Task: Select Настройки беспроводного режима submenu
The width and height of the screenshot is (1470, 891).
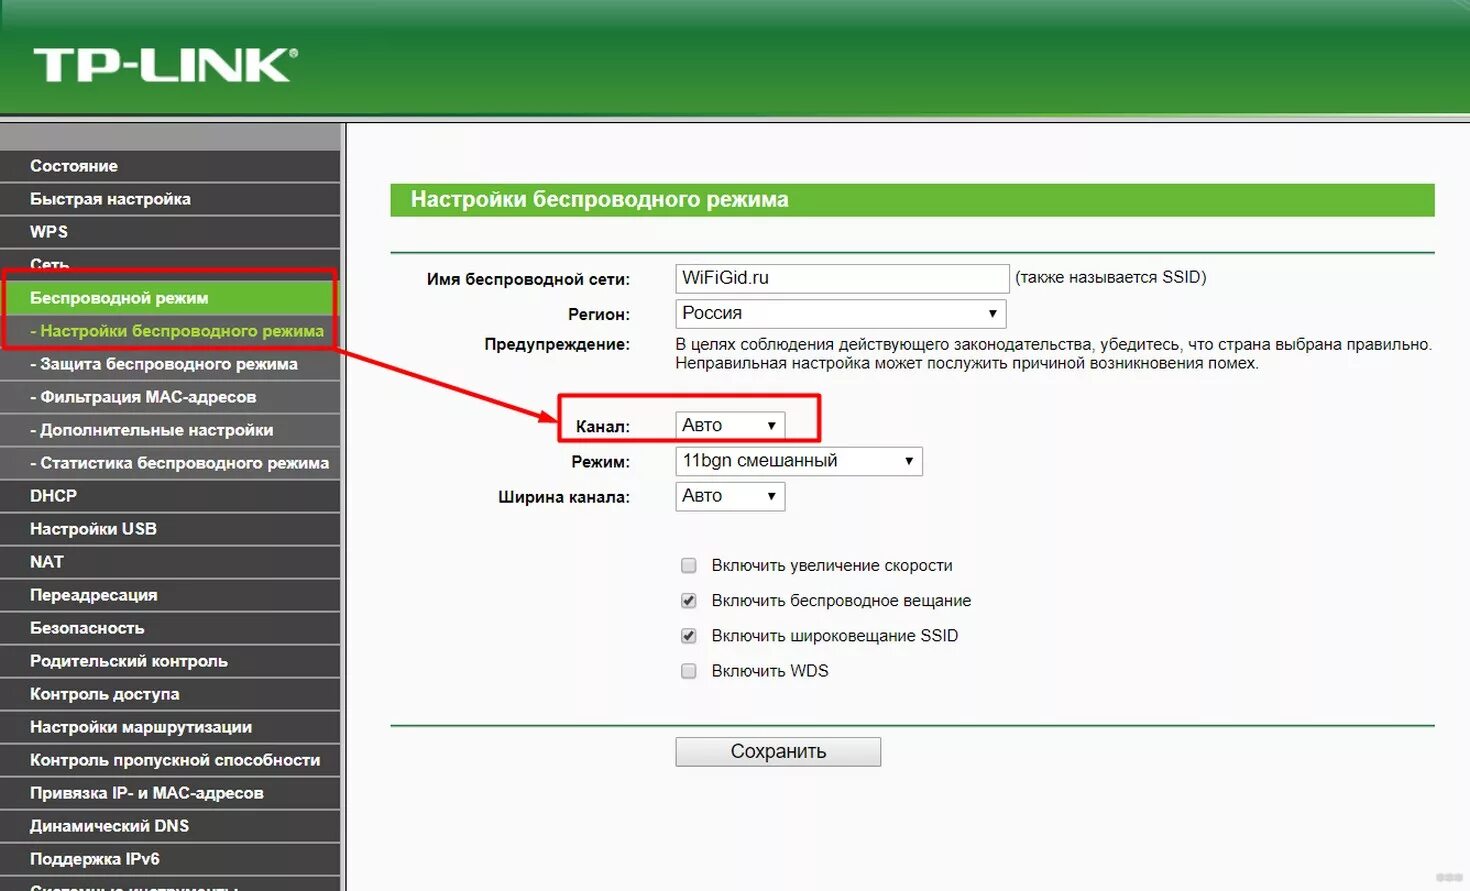Action: click(170, 331)
